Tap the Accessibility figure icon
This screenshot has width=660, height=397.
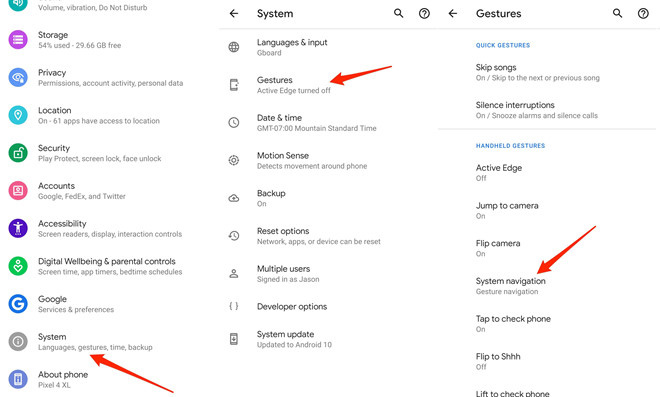click(18, 228)
